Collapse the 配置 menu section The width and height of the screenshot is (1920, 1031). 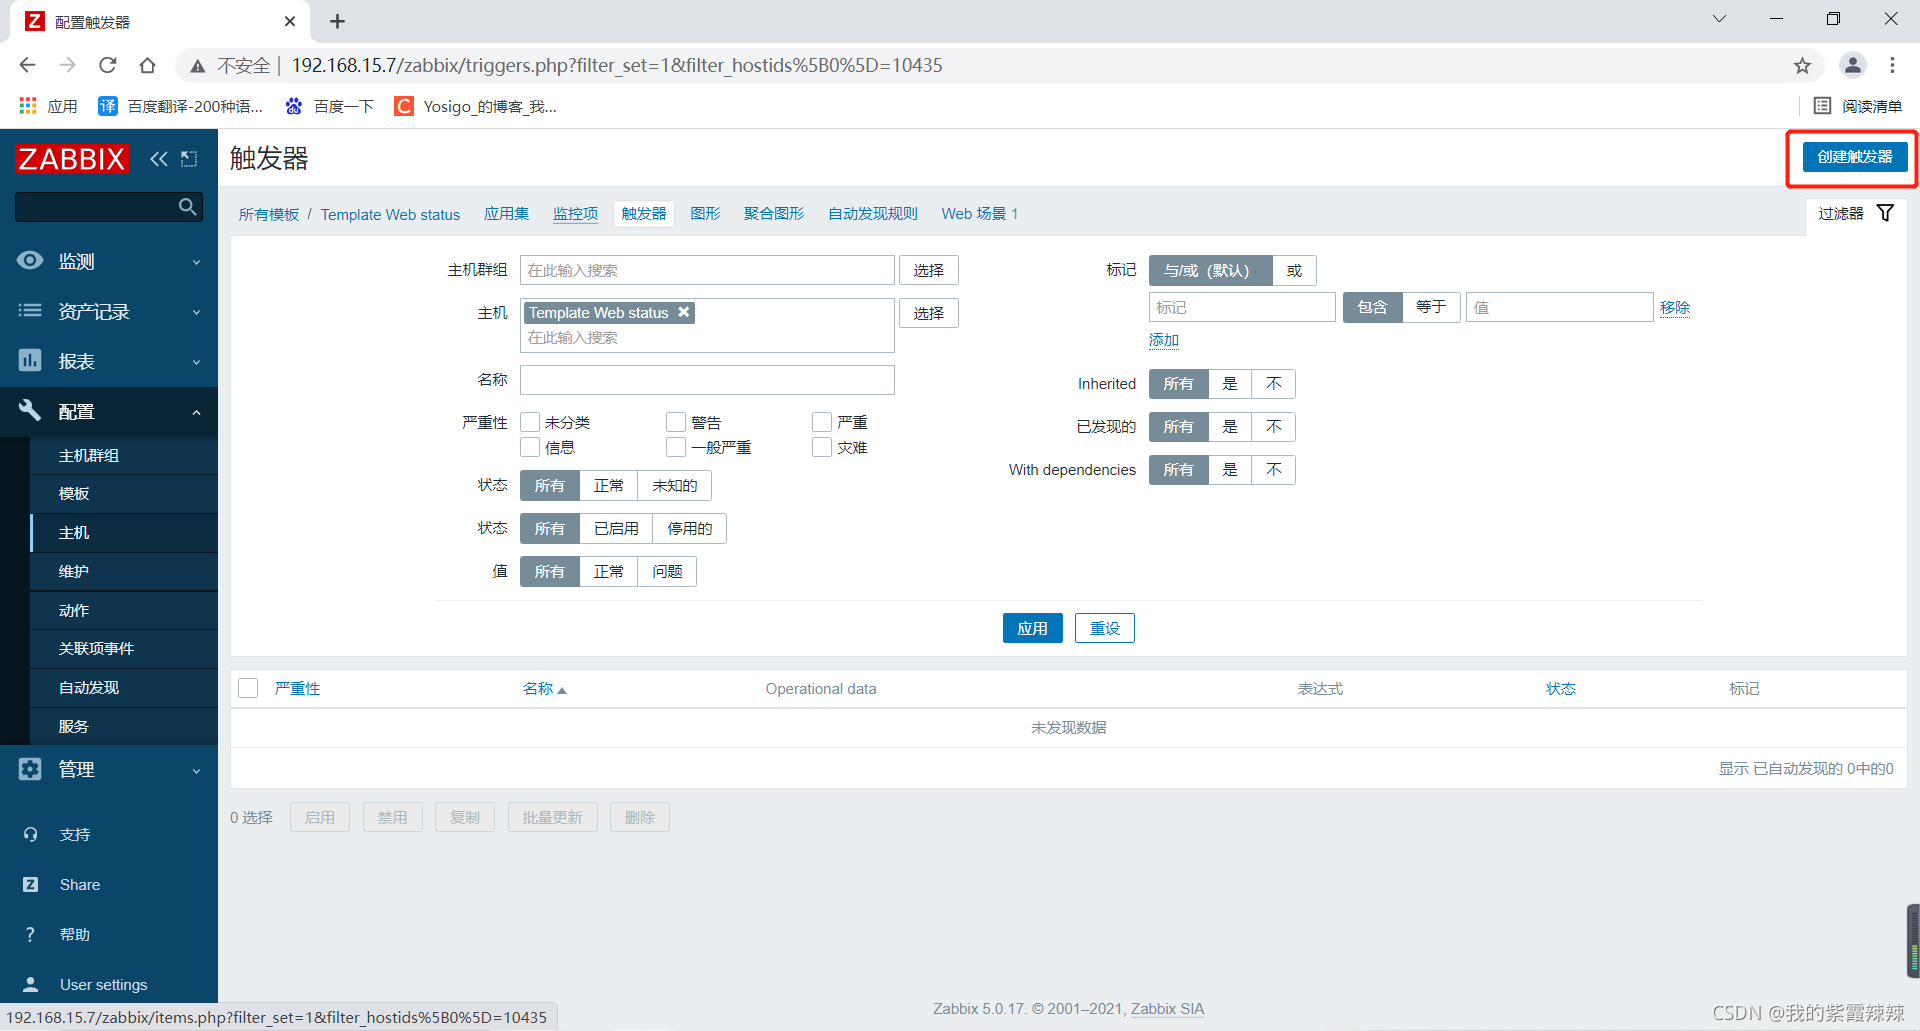pos(196,412)
